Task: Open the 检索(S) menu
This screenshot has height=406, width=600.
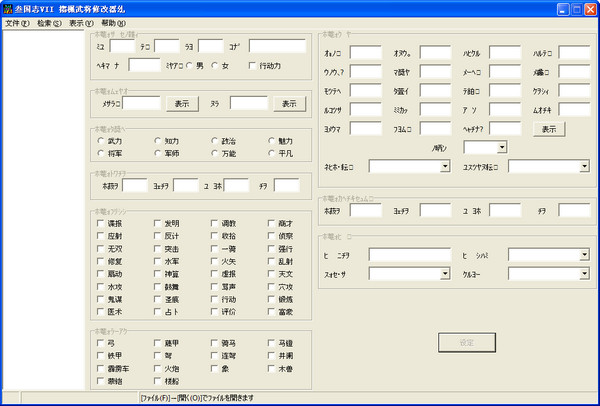Action: 49,22
